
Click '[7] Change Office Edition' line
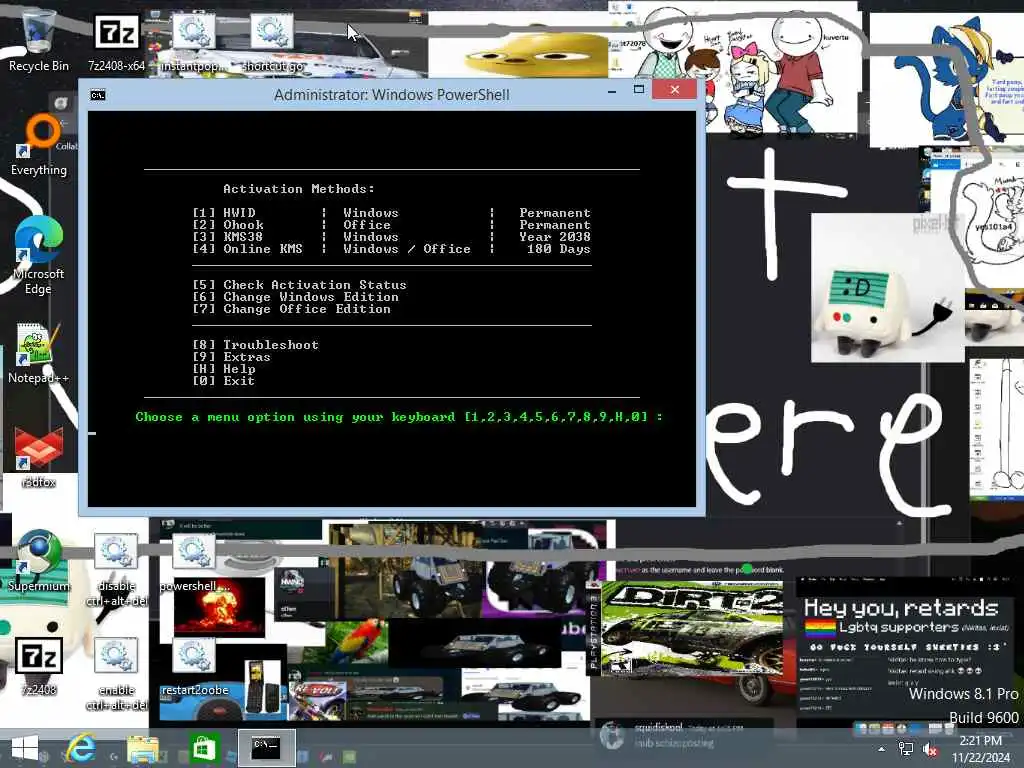coord(291,309)
